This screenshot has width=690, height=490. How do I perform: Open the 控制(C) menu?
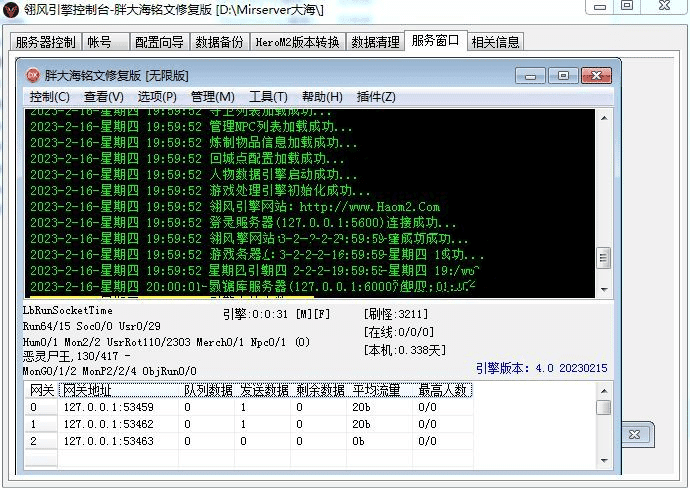click(49, 97)
